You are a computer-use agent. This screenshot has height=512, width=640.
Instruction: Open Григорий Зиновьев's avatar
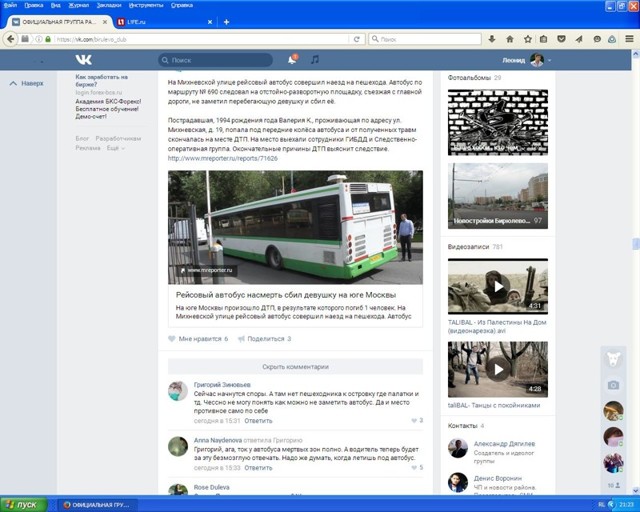point(178,391)
